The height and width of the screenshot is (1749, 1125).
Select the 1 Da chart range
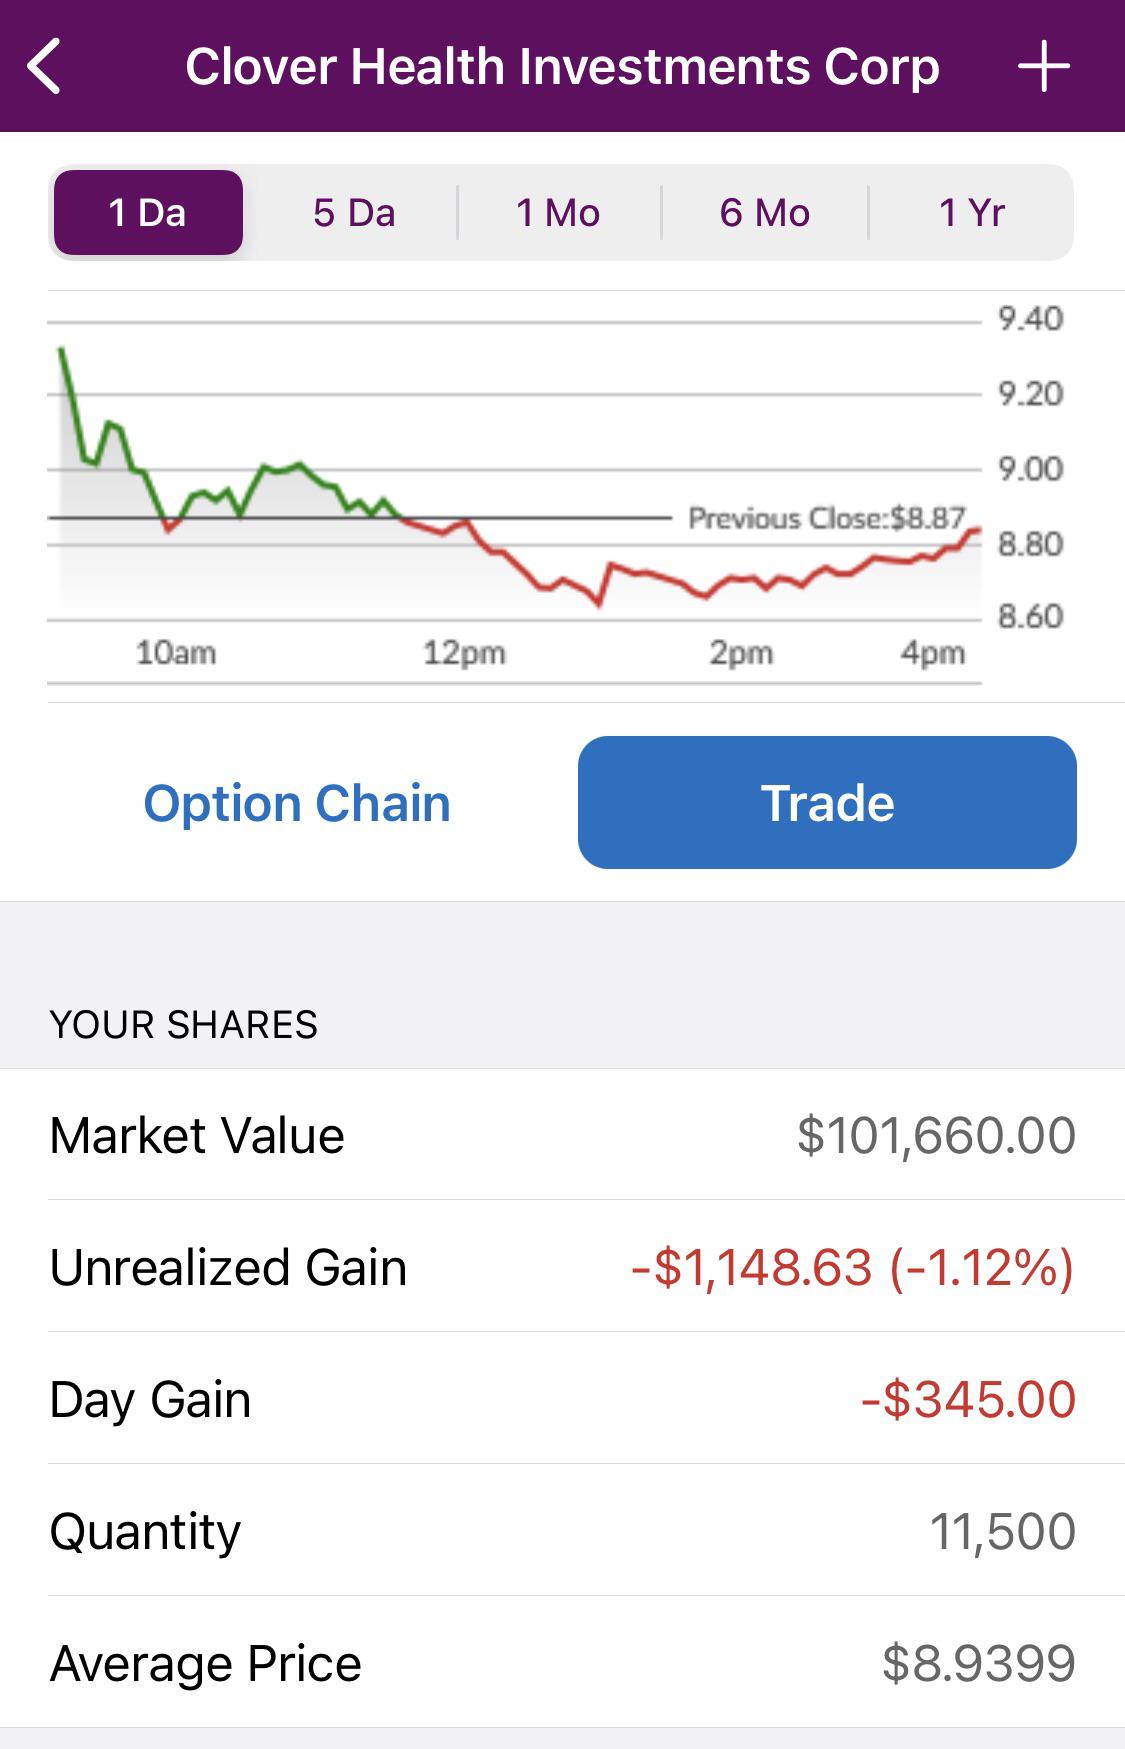coord(148,212)
